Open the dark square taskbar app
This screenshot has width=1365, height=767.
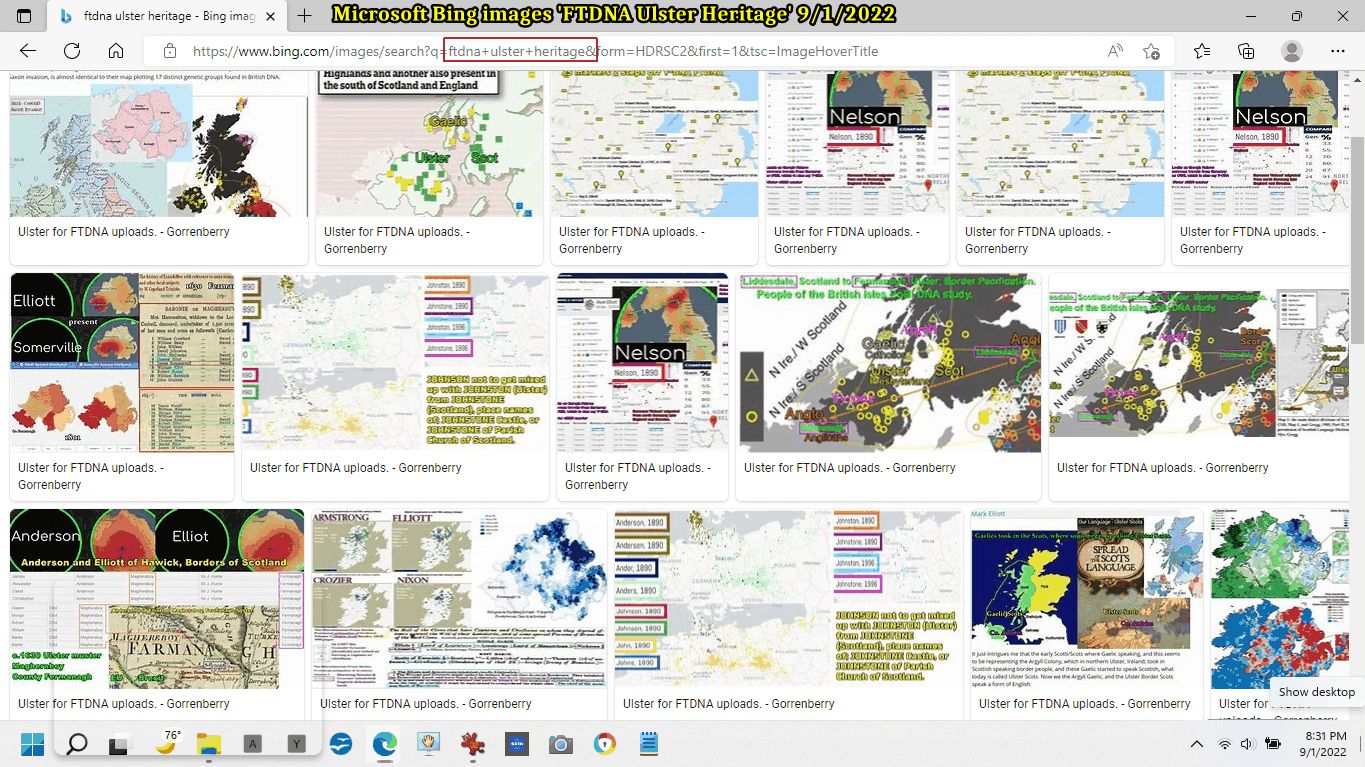pos(517,744)
